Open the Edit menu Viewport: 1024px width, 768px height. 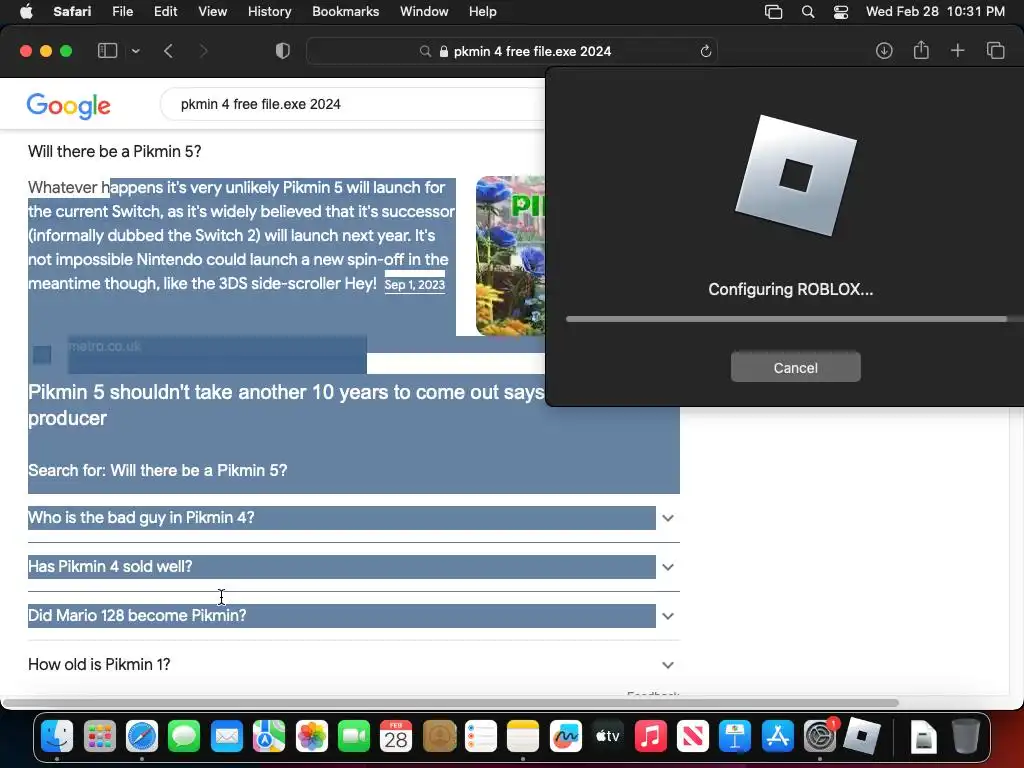(x=165, y=12)
